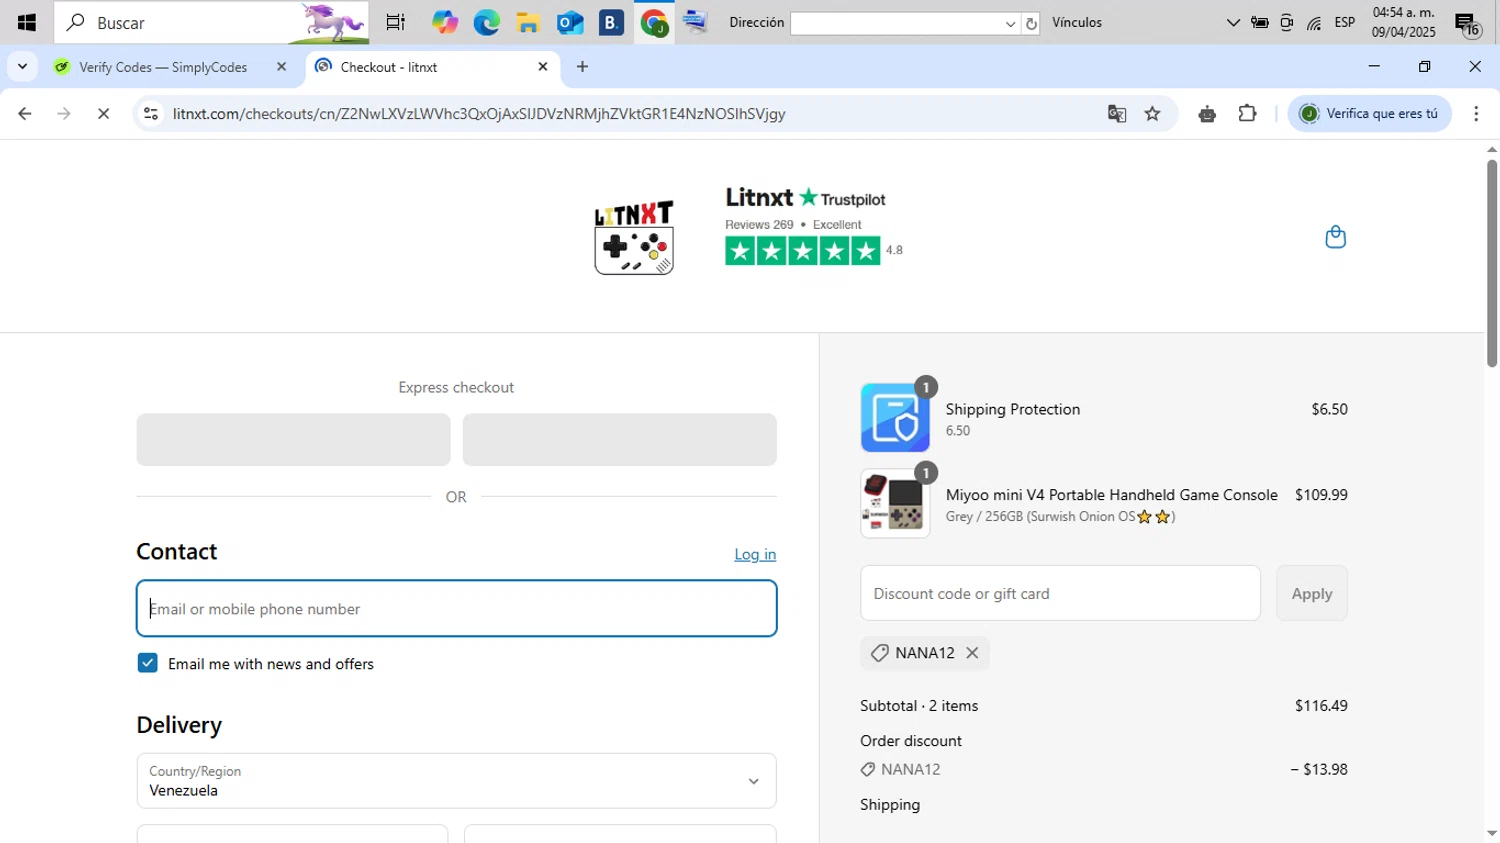Close the Verify Codes — SimplyCodes tab
1500x843 pixels.
(x=281, y=67)
